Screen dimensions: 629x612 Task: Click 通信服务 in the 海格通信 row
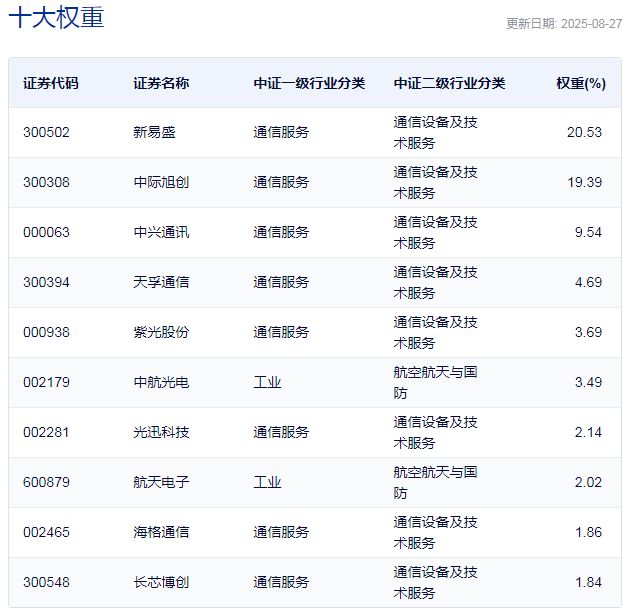coord(281,532)
